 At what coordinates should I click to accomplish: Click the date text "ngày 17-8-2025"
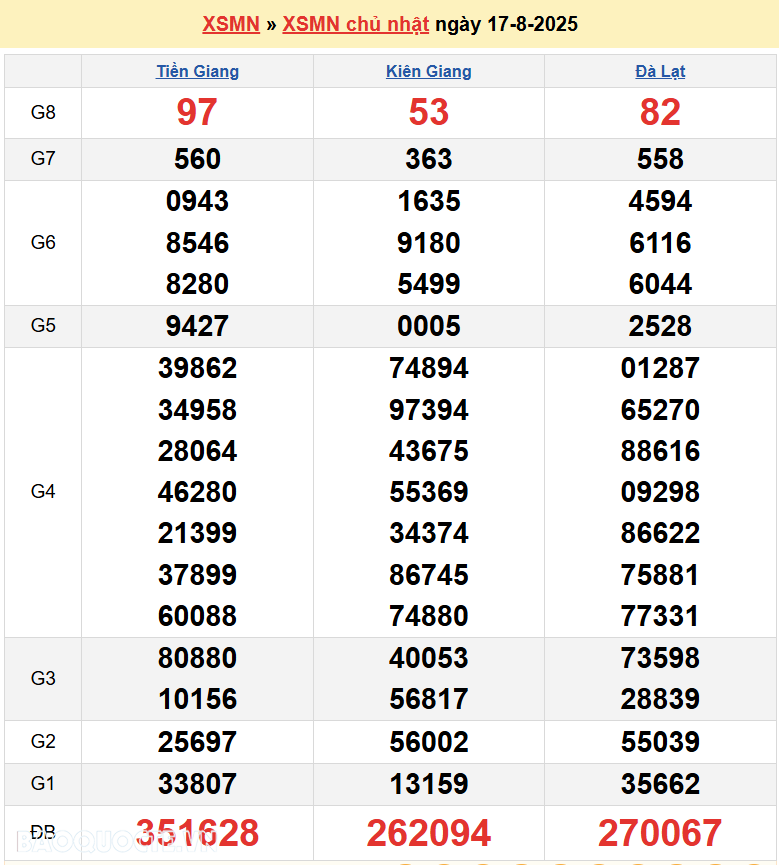click(x=506, y=24)
